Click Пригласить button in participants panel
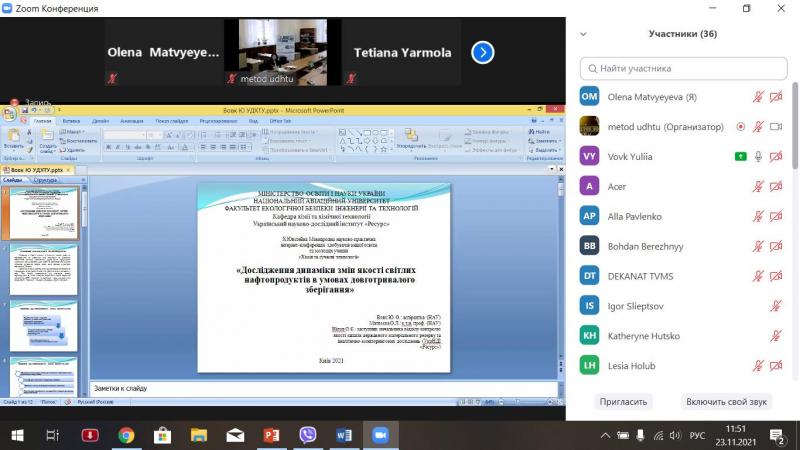 [623, 402]
